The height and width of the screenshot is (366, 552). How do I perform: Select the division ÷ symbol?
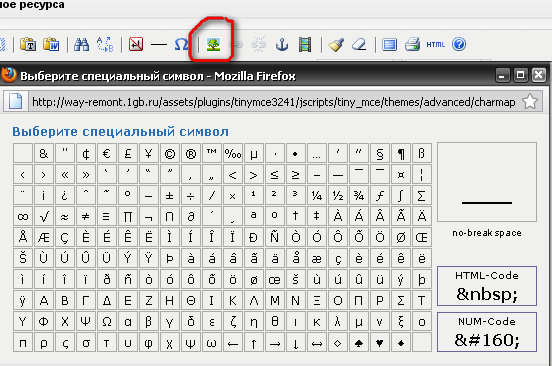point(191,195)
